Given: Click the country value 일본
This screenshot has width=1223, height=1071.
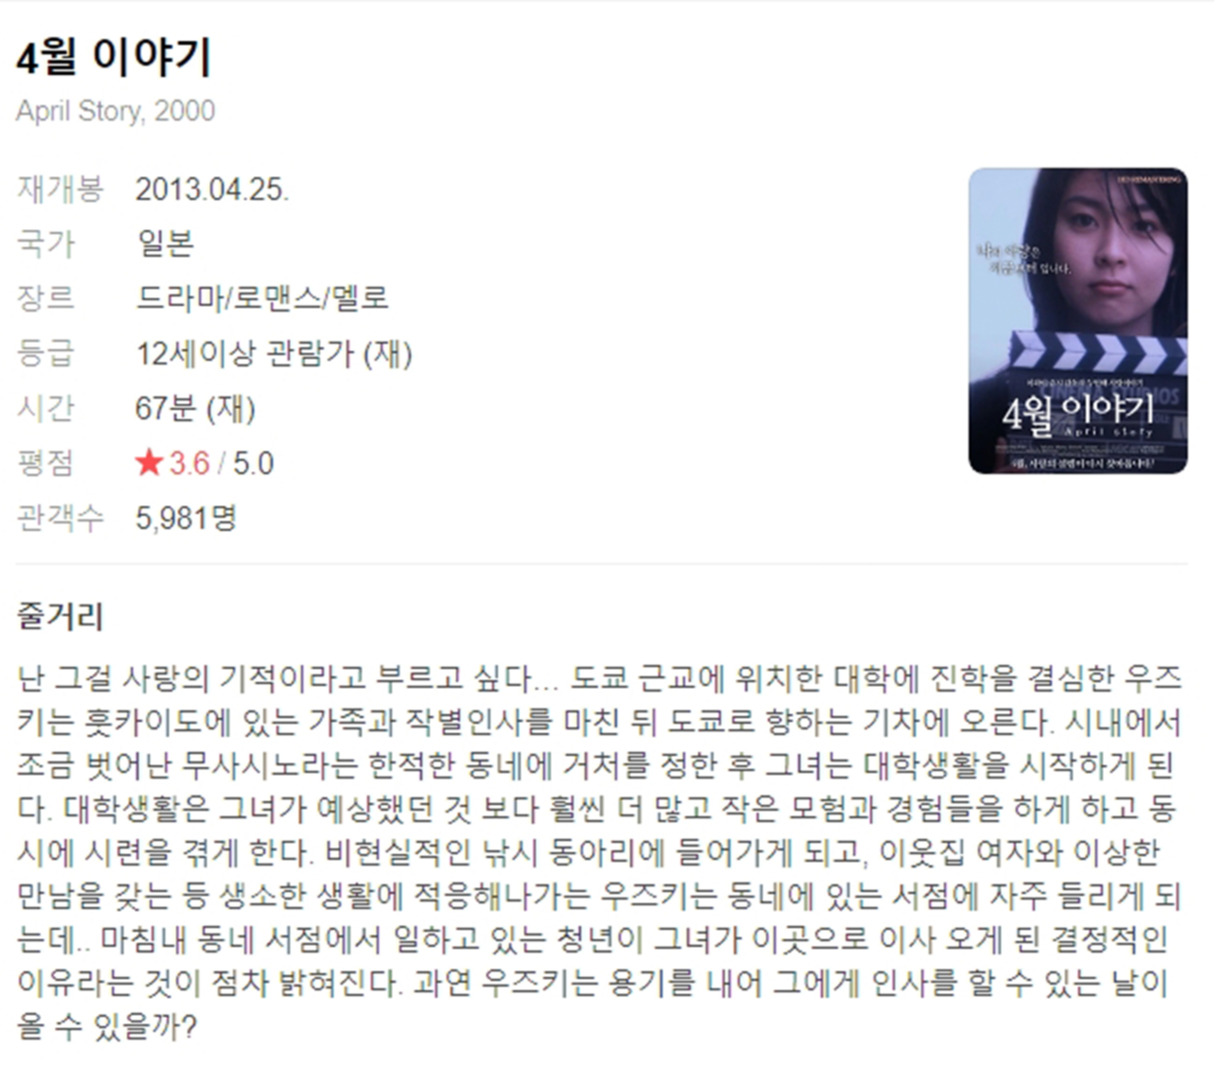Looking at the screenshot, I should (165, 244).
